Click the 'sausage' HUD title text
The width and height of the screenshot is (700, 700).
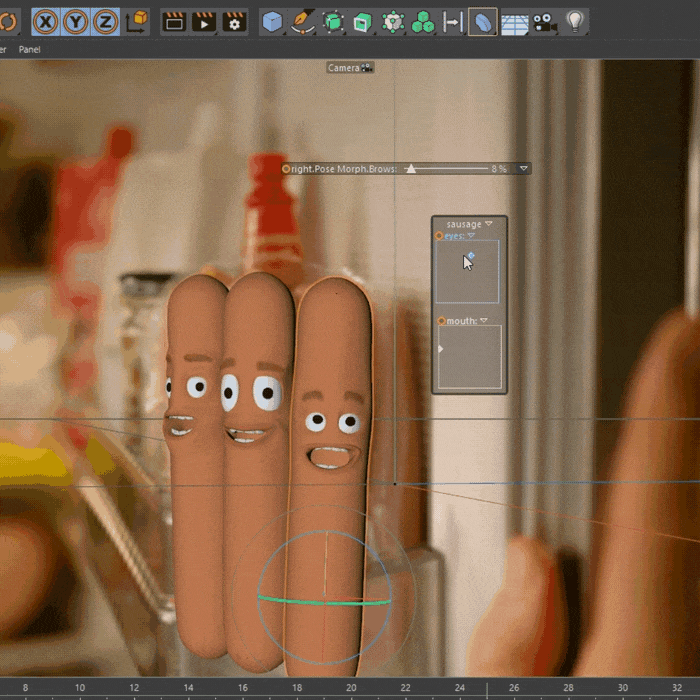(x=464, y=224)
